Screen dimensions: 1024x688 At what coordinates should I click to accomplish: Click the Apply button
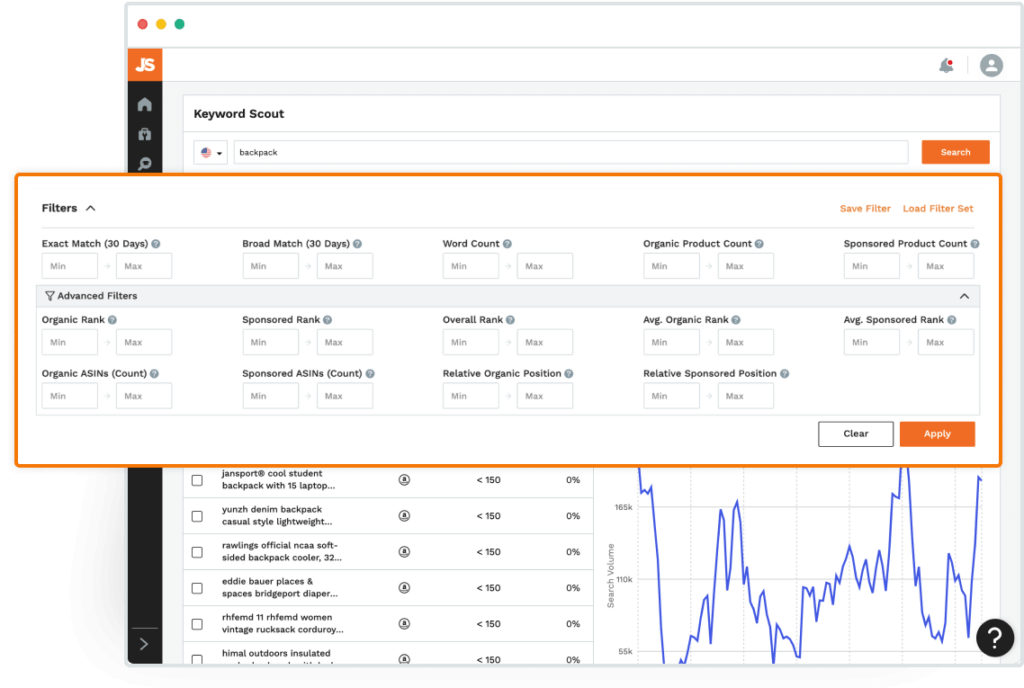coord(937,434)
